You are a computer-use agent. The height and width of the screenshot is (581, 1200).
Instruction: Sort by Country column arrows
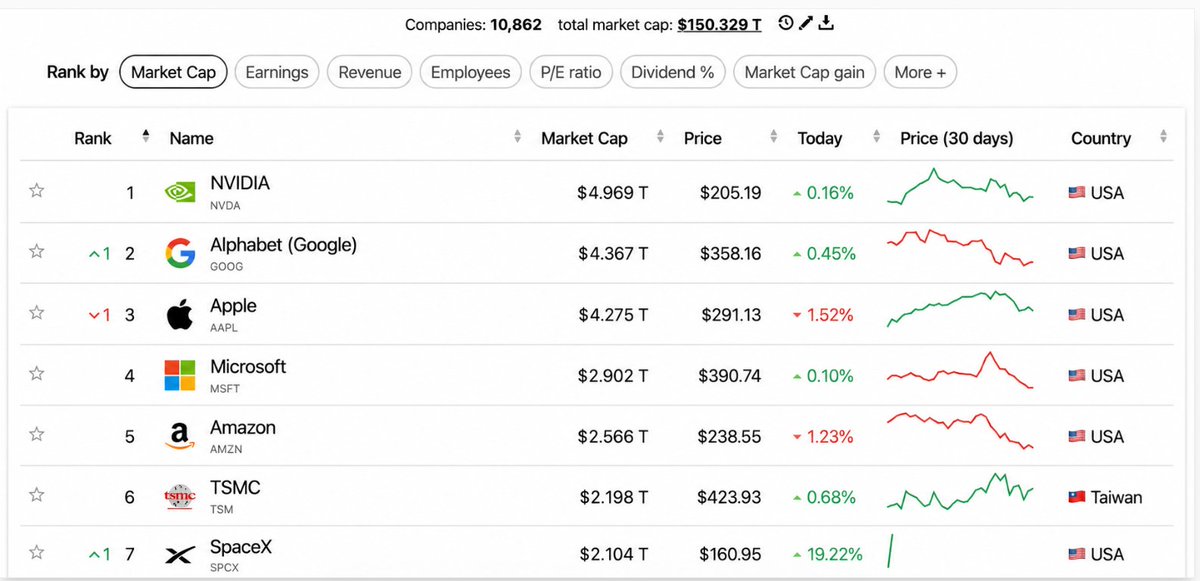[1163, 137]
